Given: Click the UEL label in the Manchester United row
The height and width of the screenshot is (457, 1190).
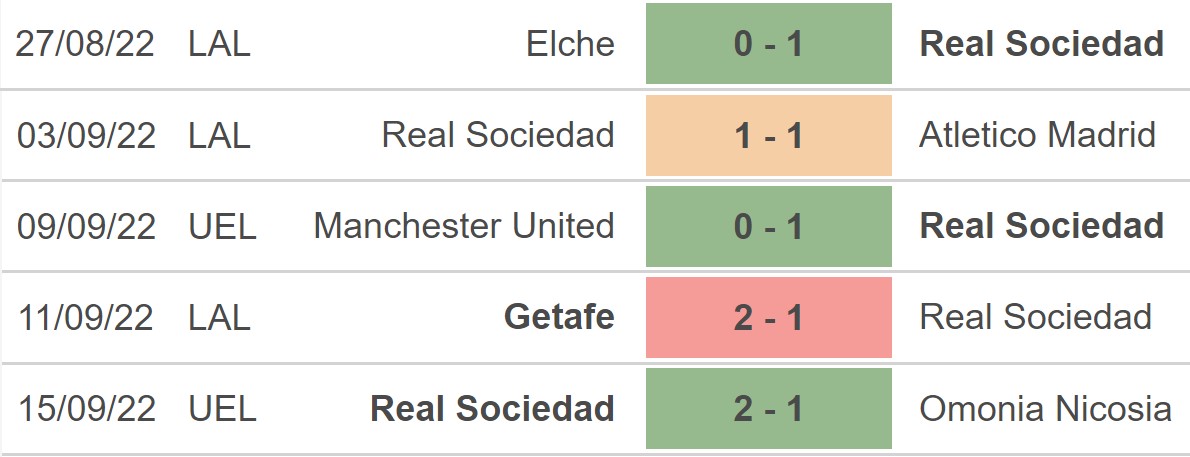Looking at the screenshot, I should (222, 226).
